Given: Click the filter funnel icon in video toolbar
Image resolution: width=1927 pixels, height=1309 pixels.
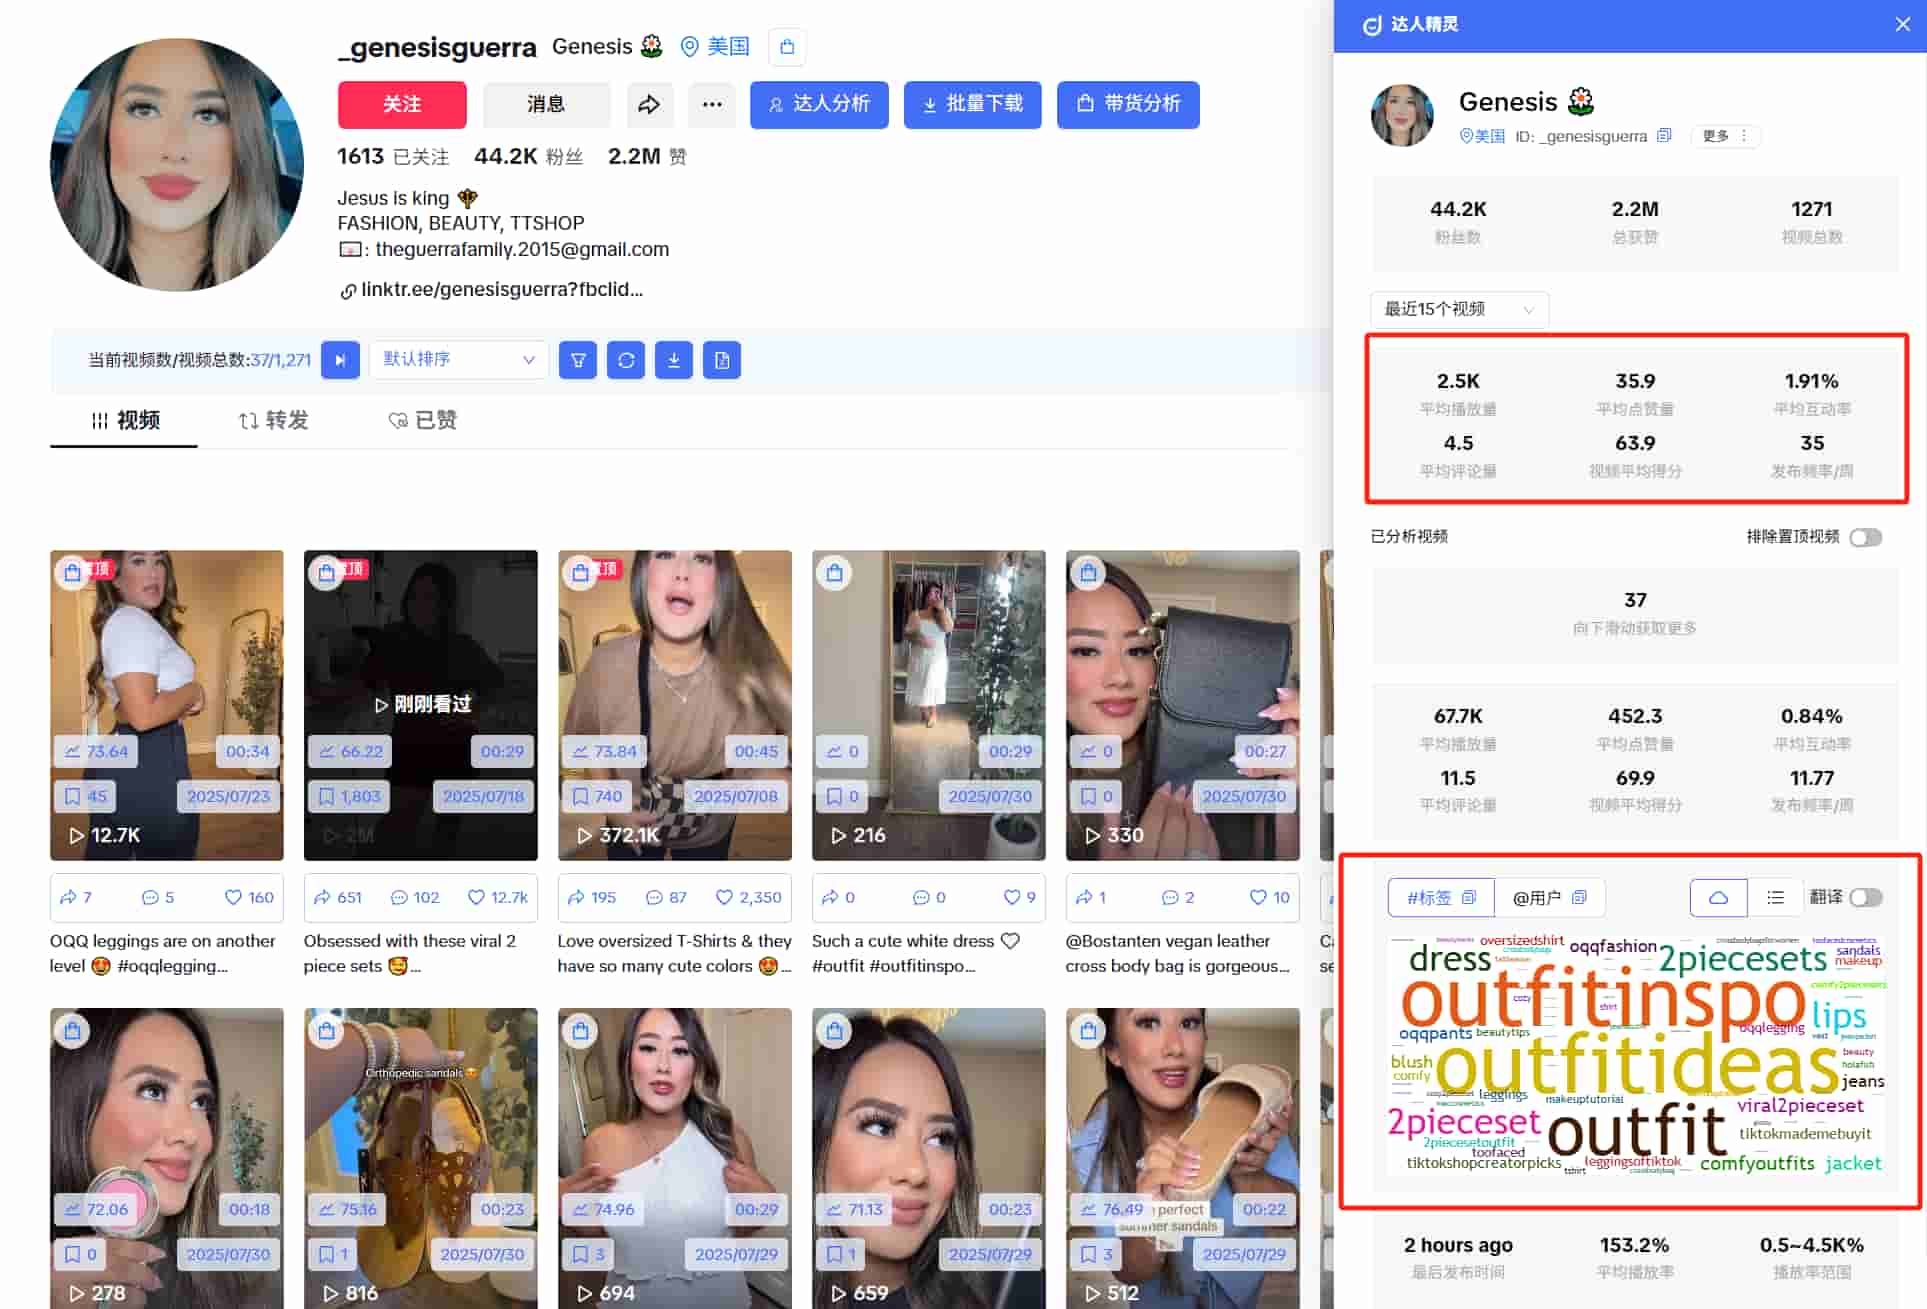Looking at the screenshot, I should [578, 360].
